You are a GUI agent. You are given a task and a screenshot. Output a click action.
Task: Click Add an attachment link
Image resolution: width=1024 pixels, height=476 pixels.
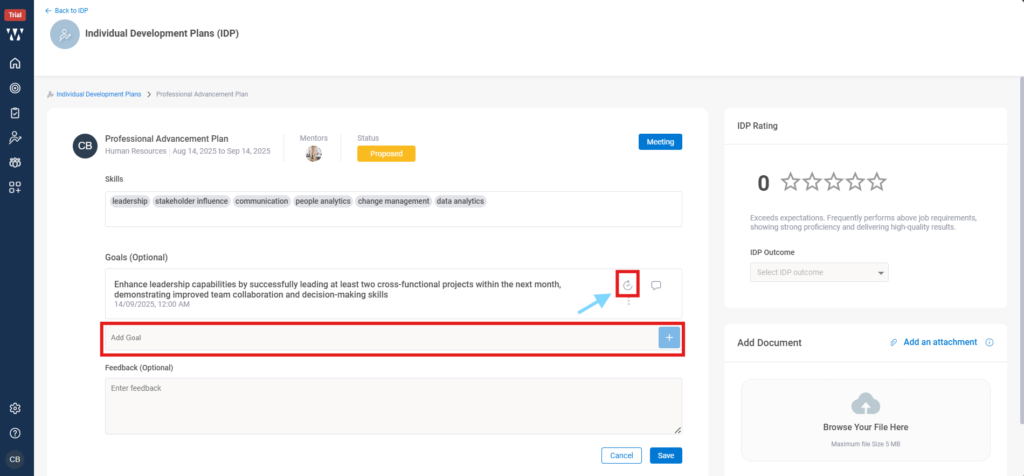click(x=940, y=342)
